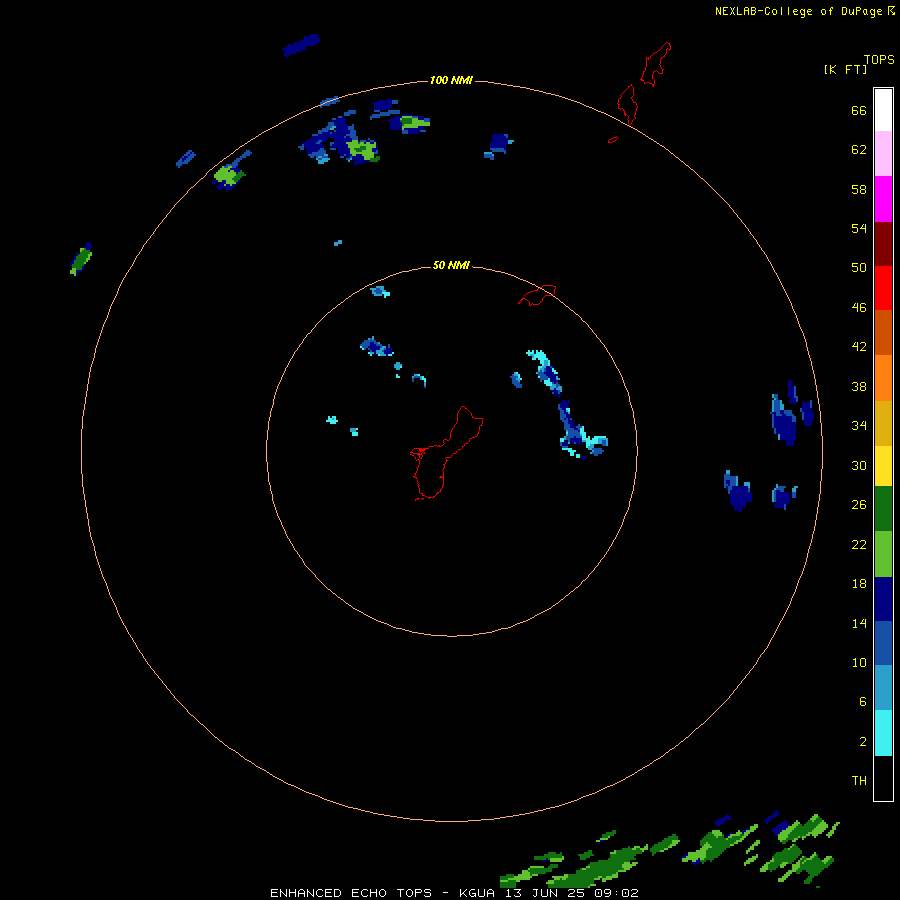The width and height of the screenshot is (900, 900).
Task: Click the '62' legend value
Action: click(859, 150)
